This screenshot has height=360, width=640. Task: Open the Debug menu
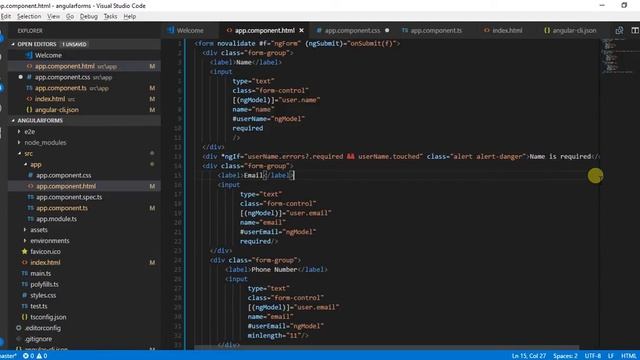pos(89,16)
